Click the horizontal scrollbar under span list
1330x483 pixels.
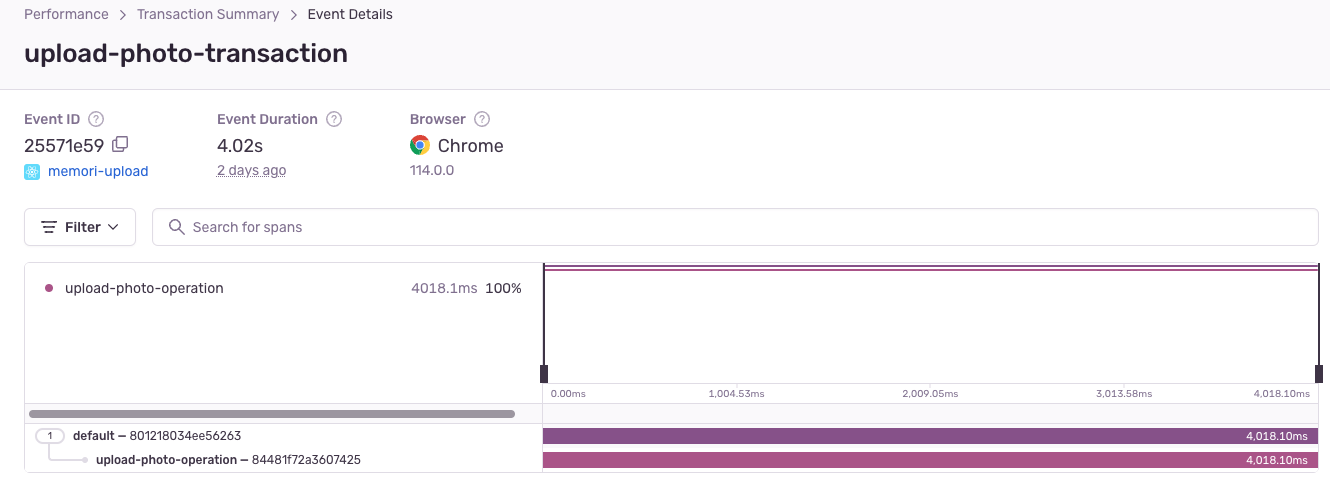(x=272, y=413)
